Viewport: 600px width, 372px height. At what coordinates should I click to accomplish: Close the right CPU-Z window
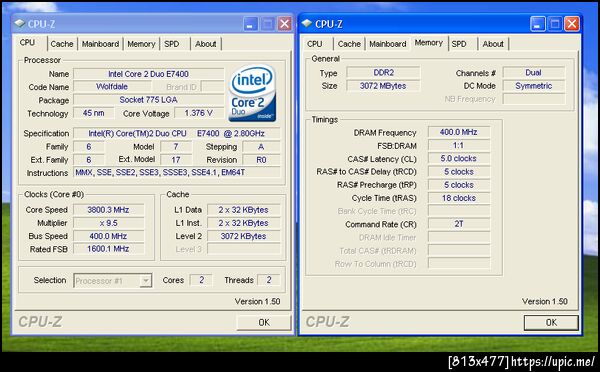(x=572, y=24)
